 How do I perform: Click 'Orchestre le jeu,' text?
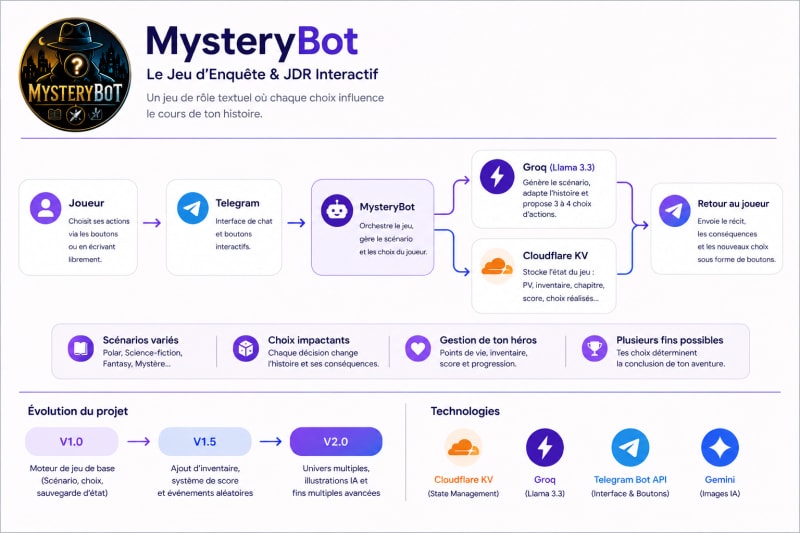[386, 225]
